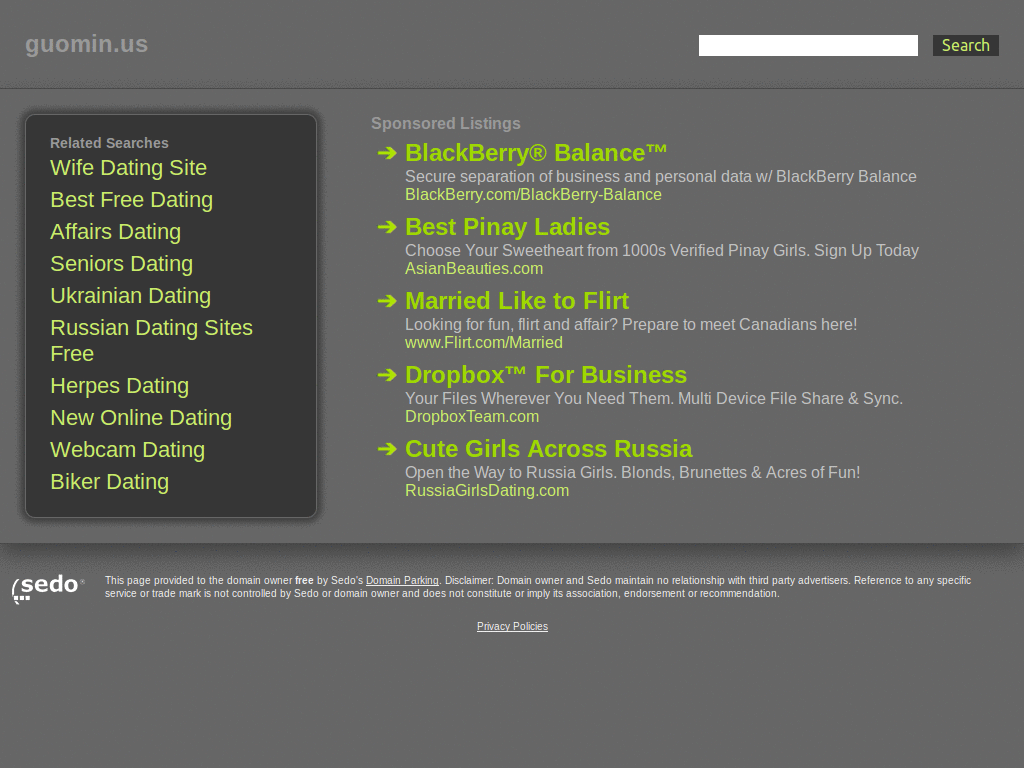The height and width of the screenshot is (768, 1024).
Task: Open the Dropbox For Business listing
Action: (x=546, y=375)
